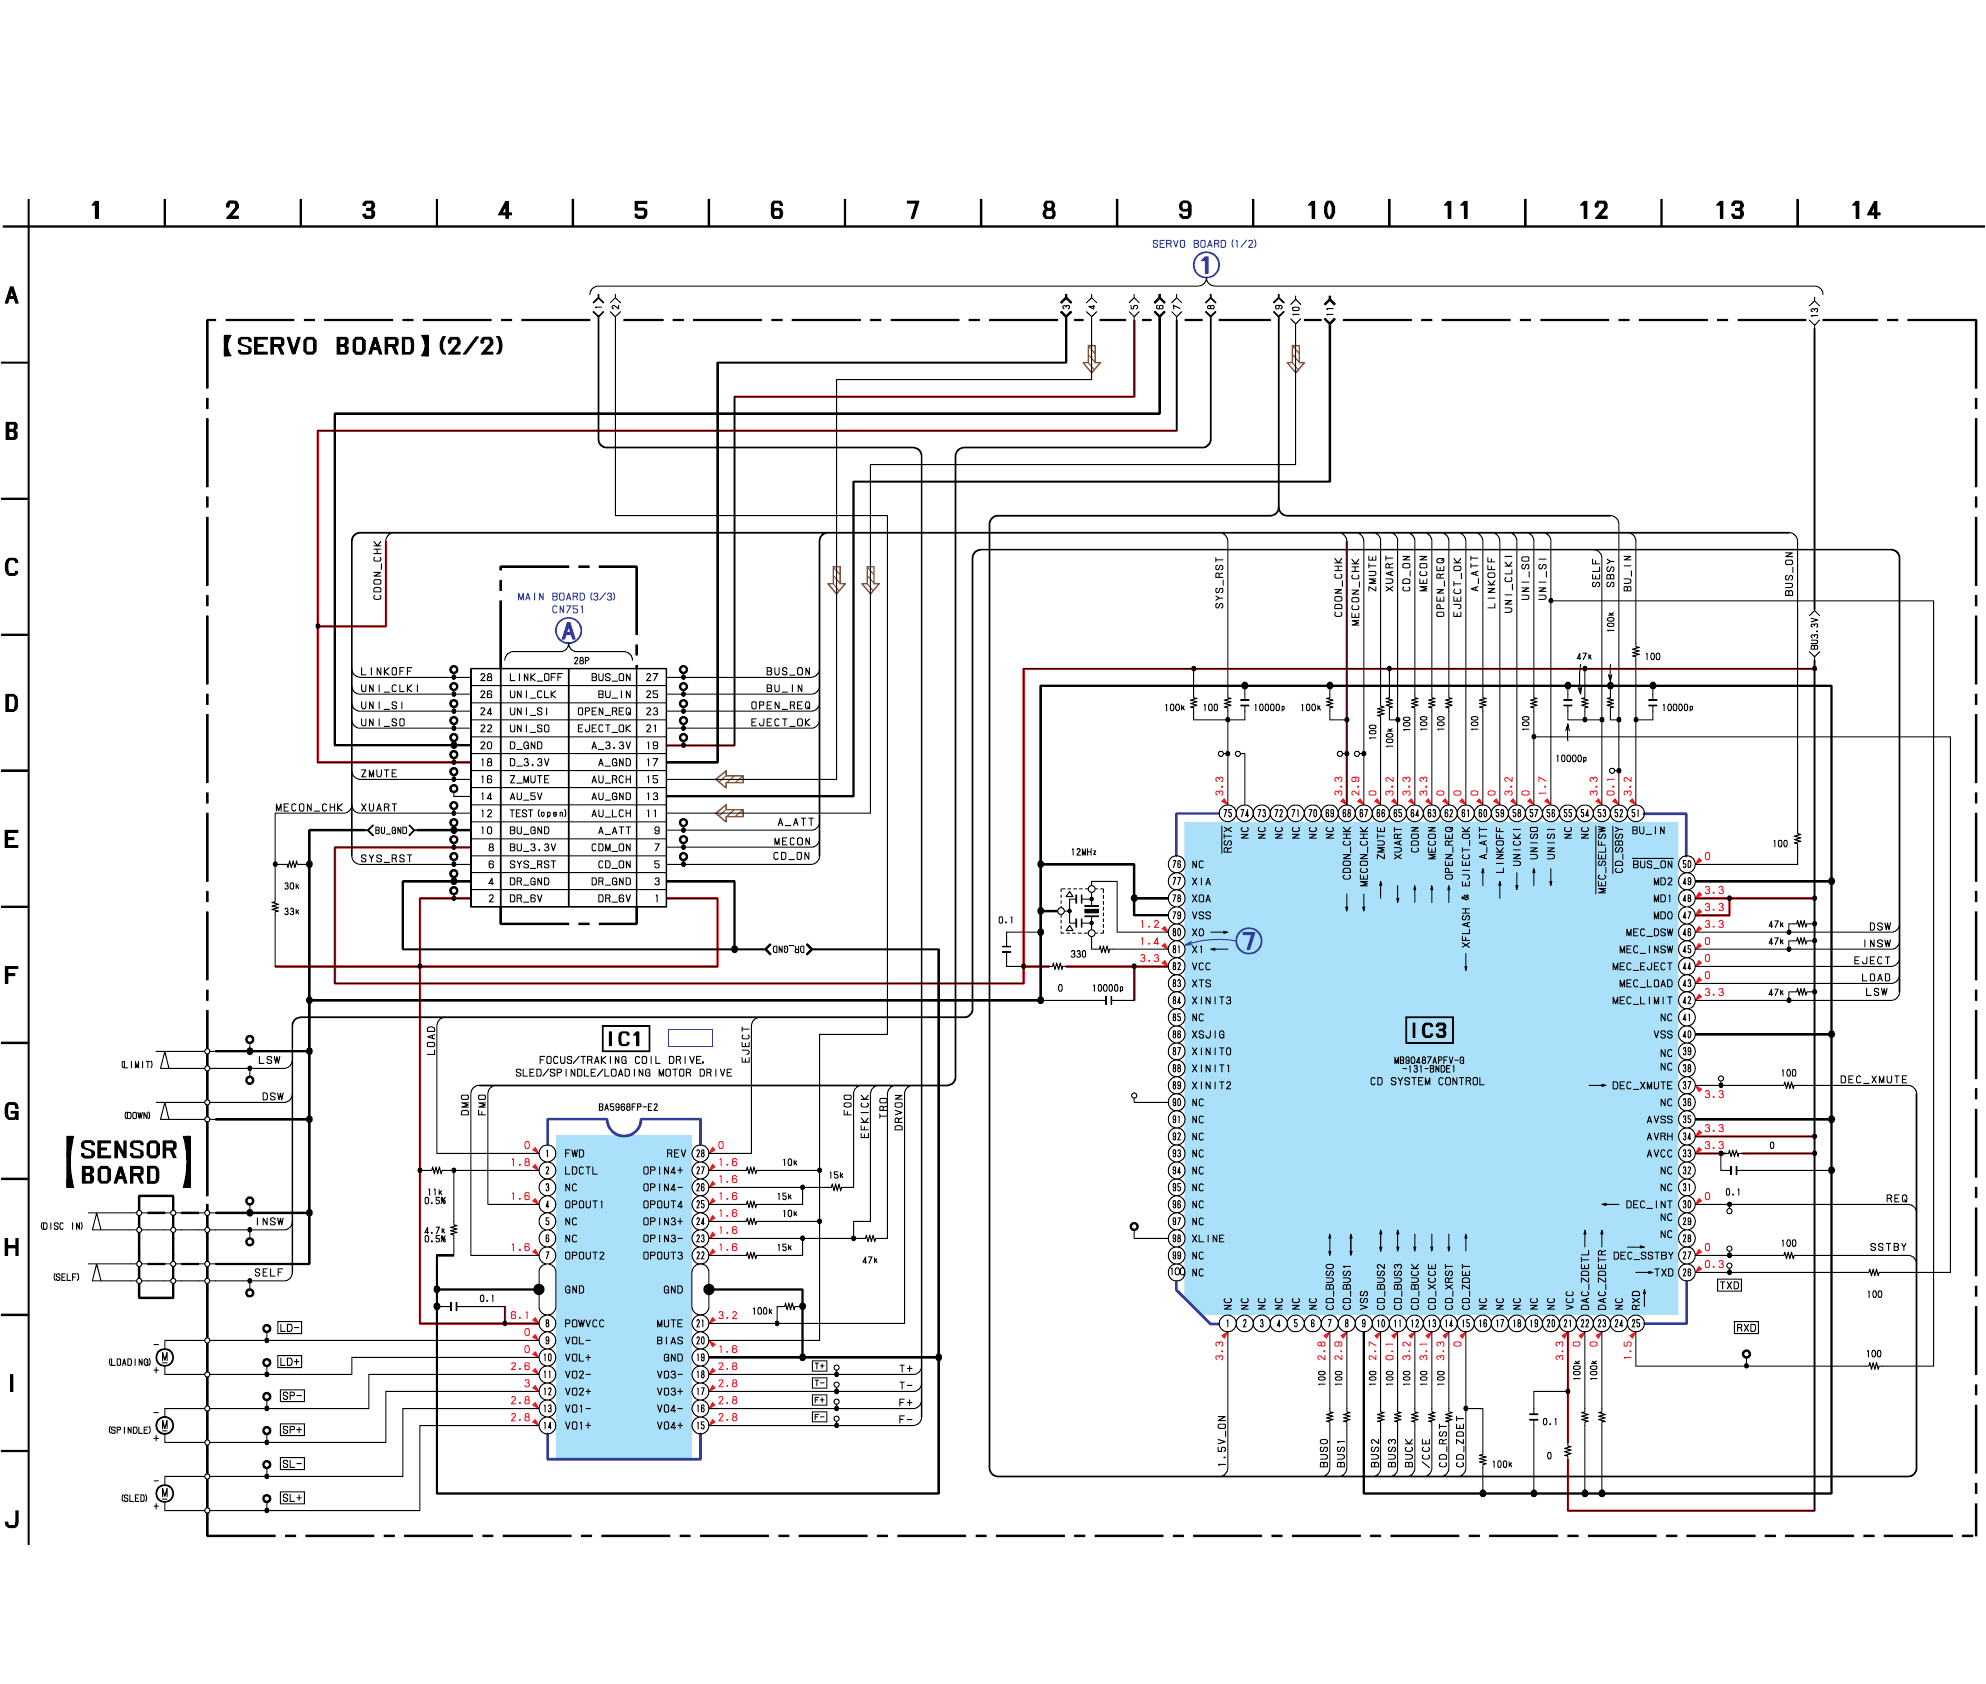1986x1684 pixels.
Task: Click the DR_GND hexagonal ground tag
Action: [x=789, y=949]
